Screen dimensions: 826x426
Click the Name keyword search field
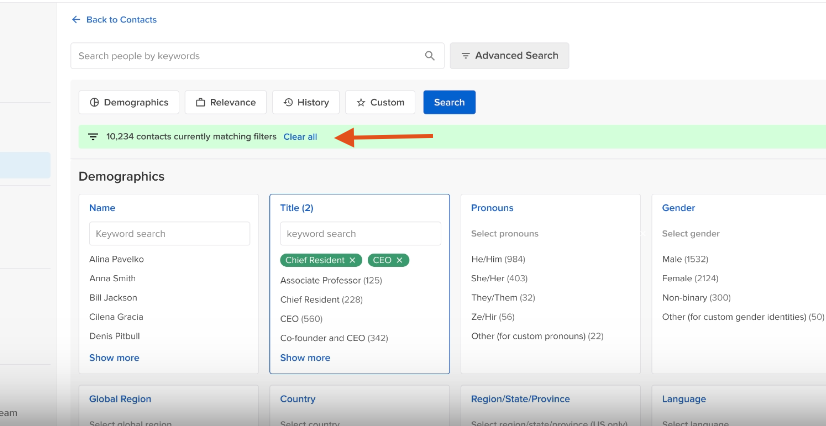click(170, 233)
